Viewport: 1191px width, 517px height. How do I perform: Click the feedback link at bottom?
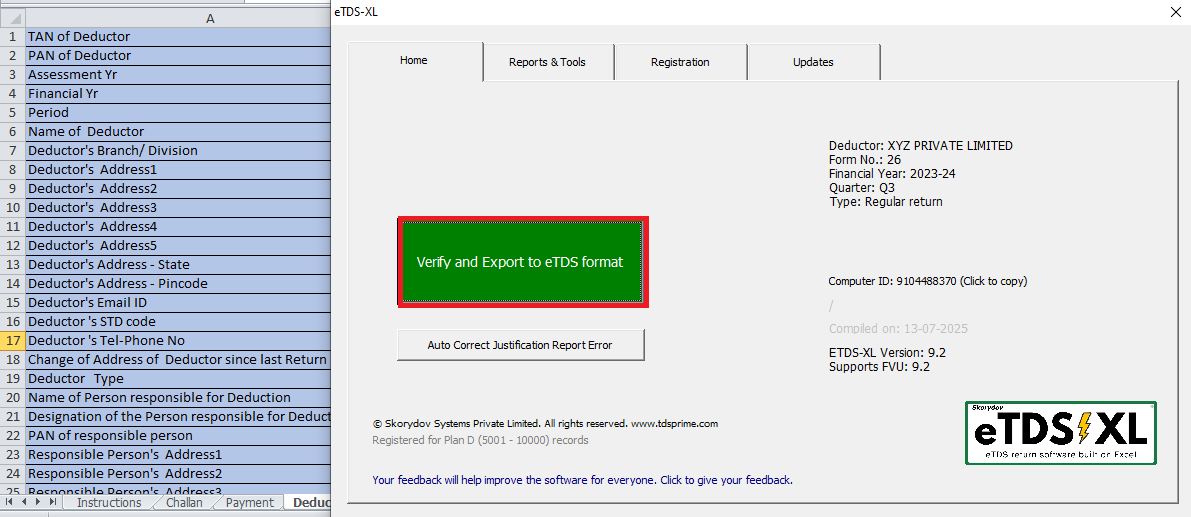pyautogui.click(x=583, y=480)
